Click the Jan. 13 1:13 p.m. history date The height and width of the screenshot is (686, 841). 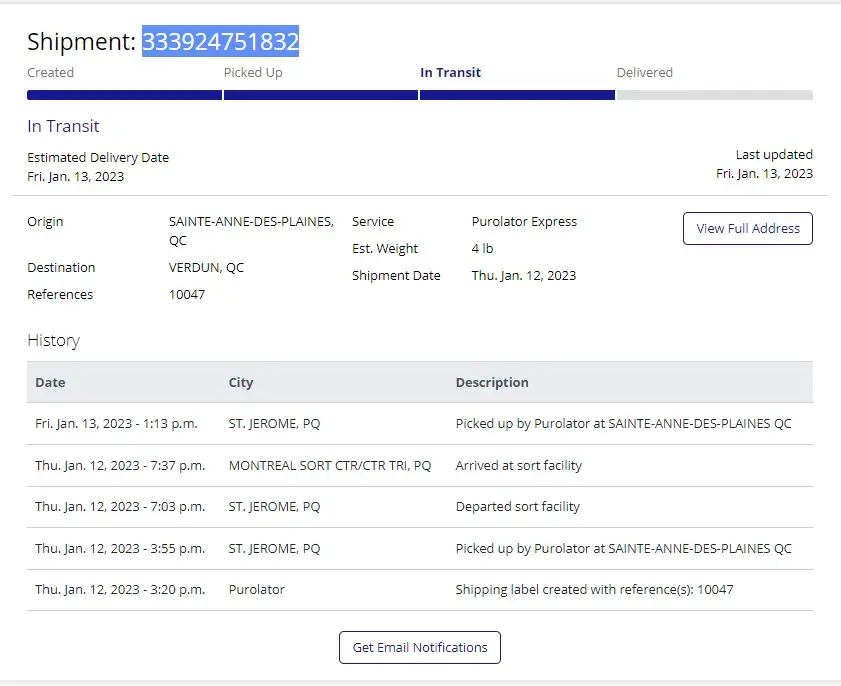point(116,424)
